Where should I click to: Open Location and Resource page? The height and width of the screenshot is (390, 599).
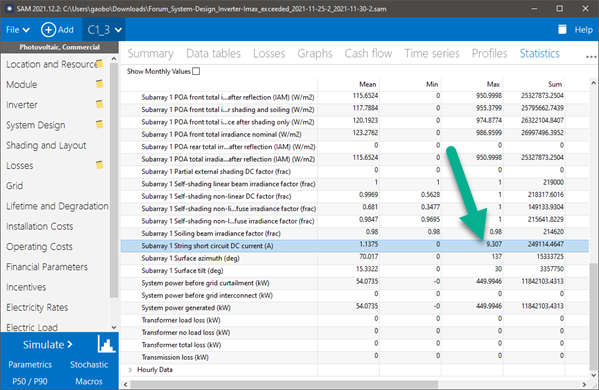(x=52, y=64)
